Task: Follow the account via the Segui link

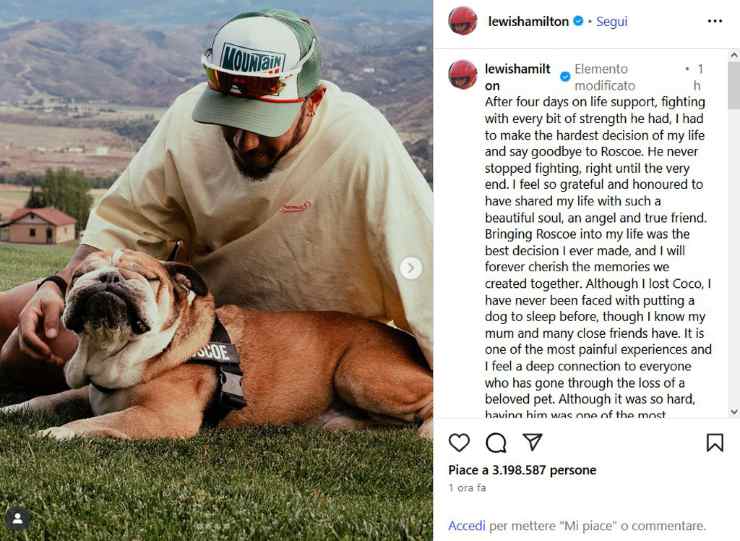Action: point(612,21)
